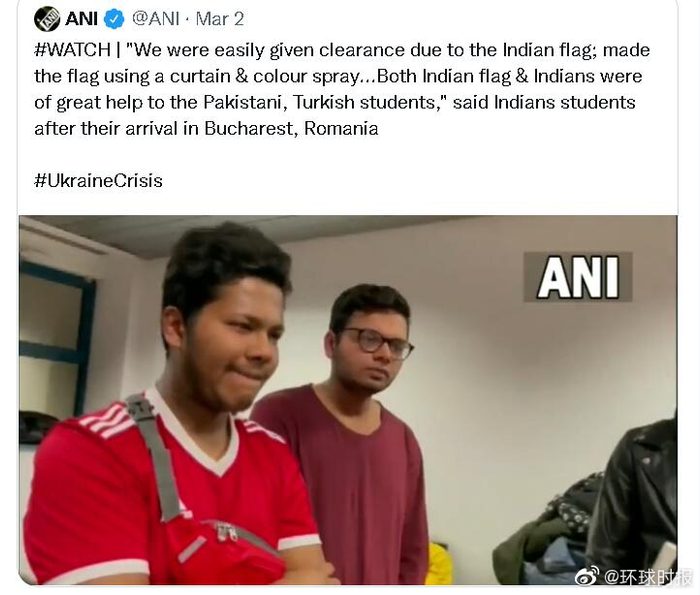This screenshot has height=595, width=700.
Task: Click the @环球时报 watermark text
Action: 648,577
